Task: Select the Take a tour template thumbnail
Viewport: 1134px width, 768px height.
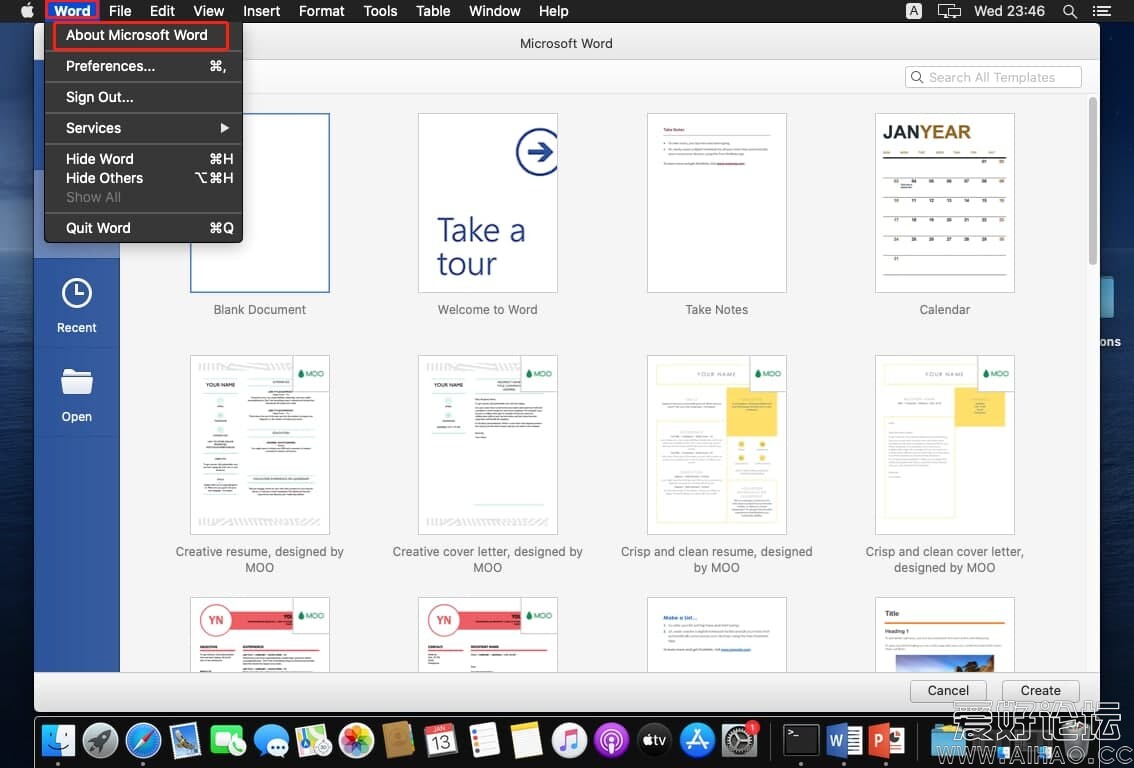Action: [487, 202]
